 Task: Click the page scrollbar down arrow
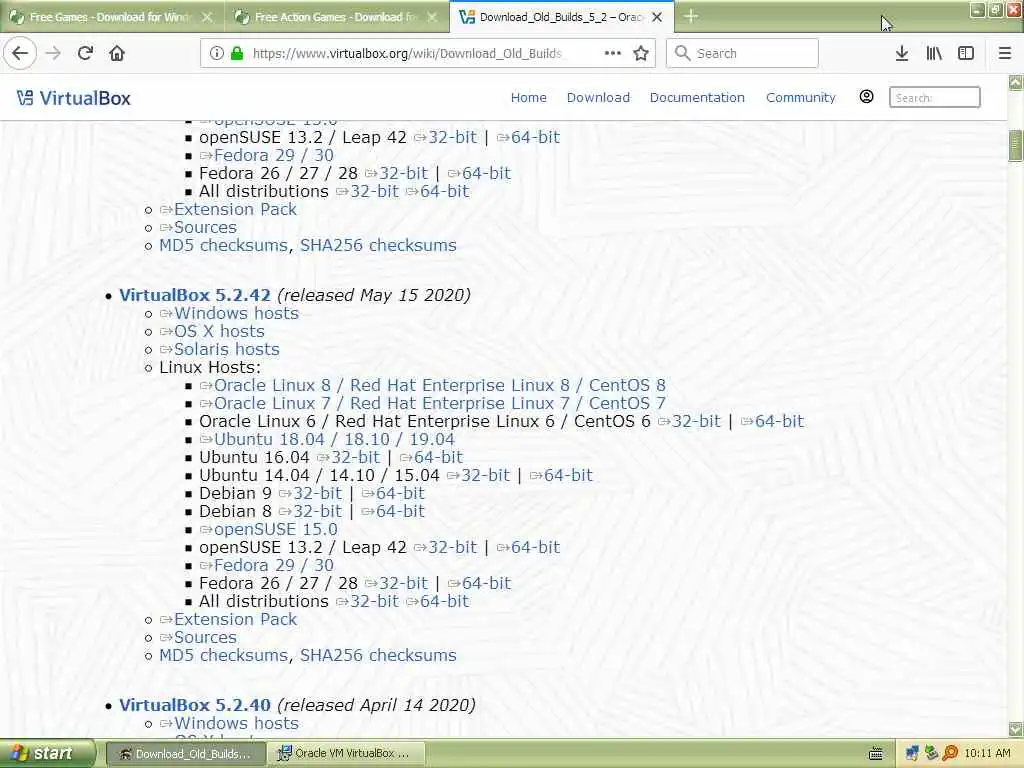(x=1016, y=729)
